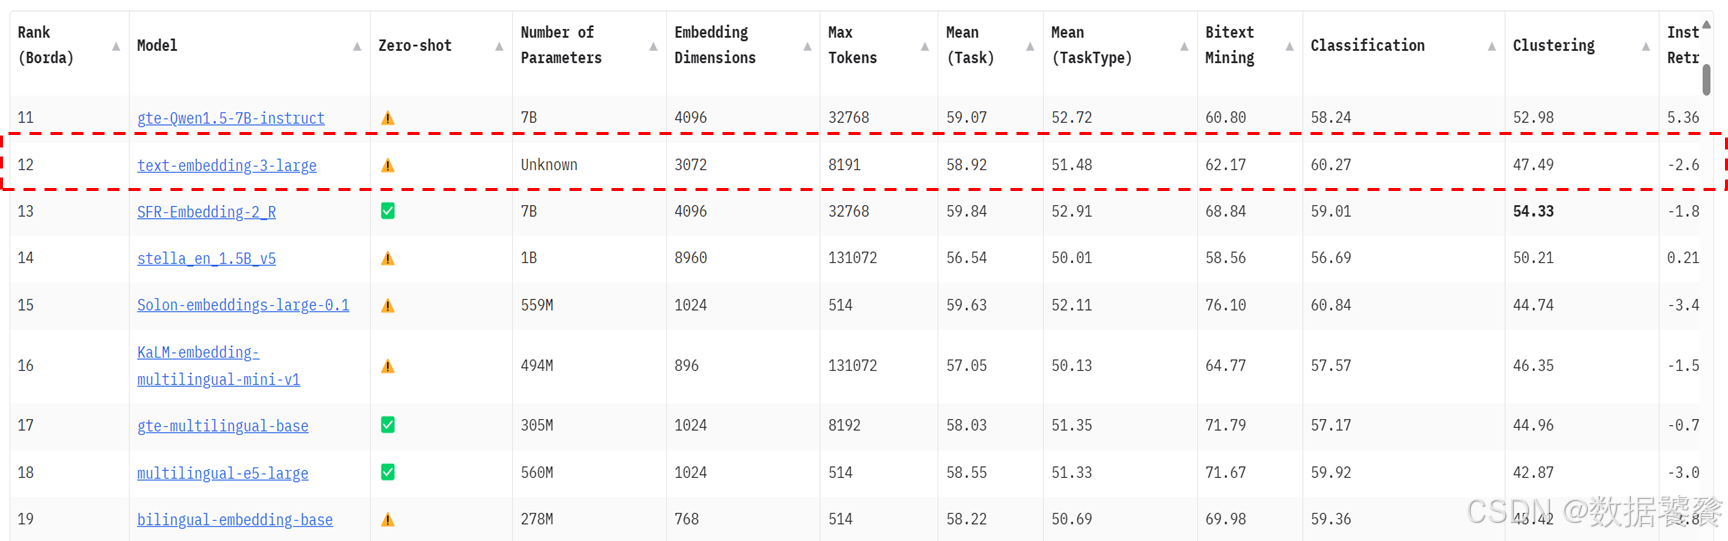Select Clustering value 42.87
This screenshot has width=1728, height=541.
tap(1533, 472)
